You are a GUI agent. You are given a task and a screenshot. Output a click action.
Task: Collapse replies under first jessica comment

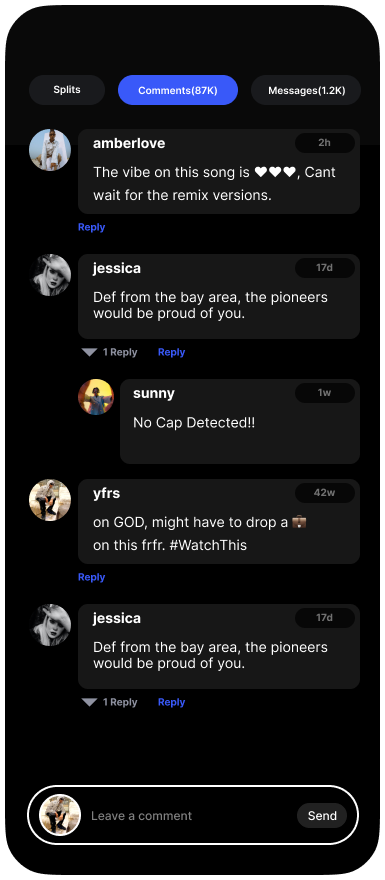pyautogui.click(x=109, y=352)
